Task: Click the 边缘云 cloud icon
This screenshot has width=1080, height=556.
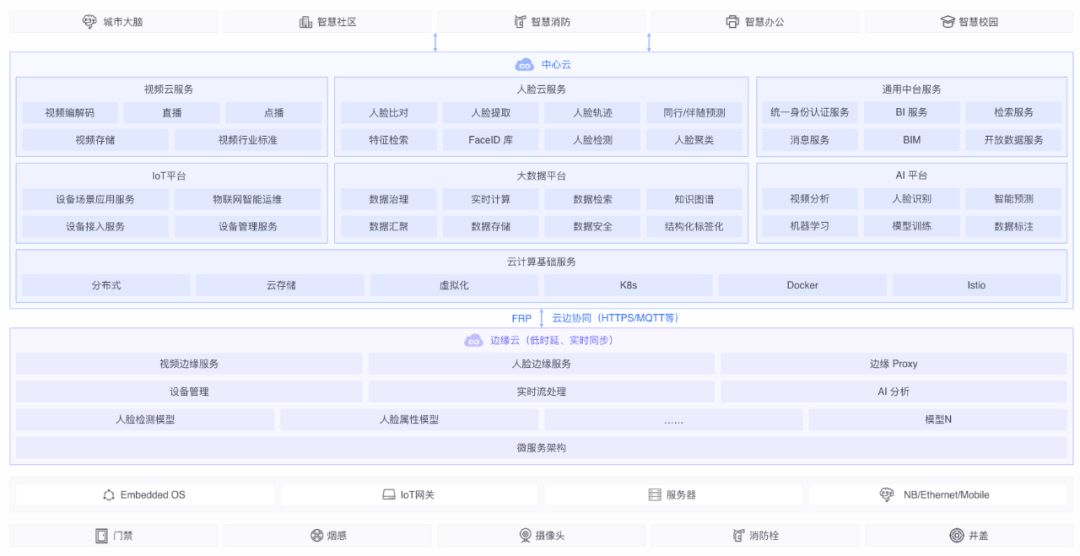Action: pos(473,340)
